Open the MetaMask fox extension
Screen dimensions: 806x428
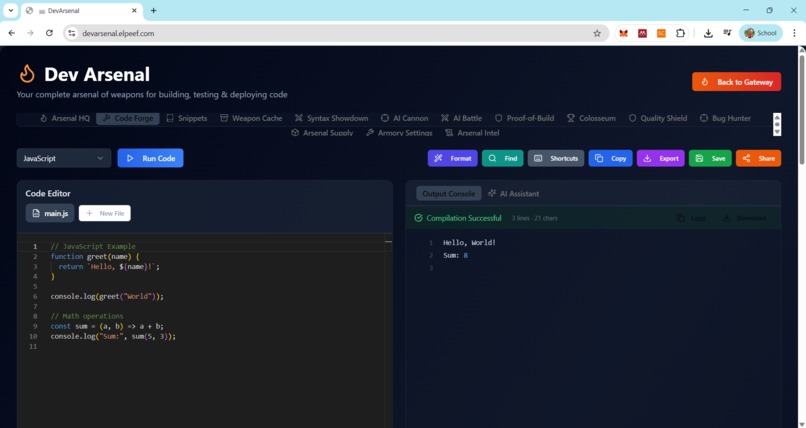[x=624, y=33]
